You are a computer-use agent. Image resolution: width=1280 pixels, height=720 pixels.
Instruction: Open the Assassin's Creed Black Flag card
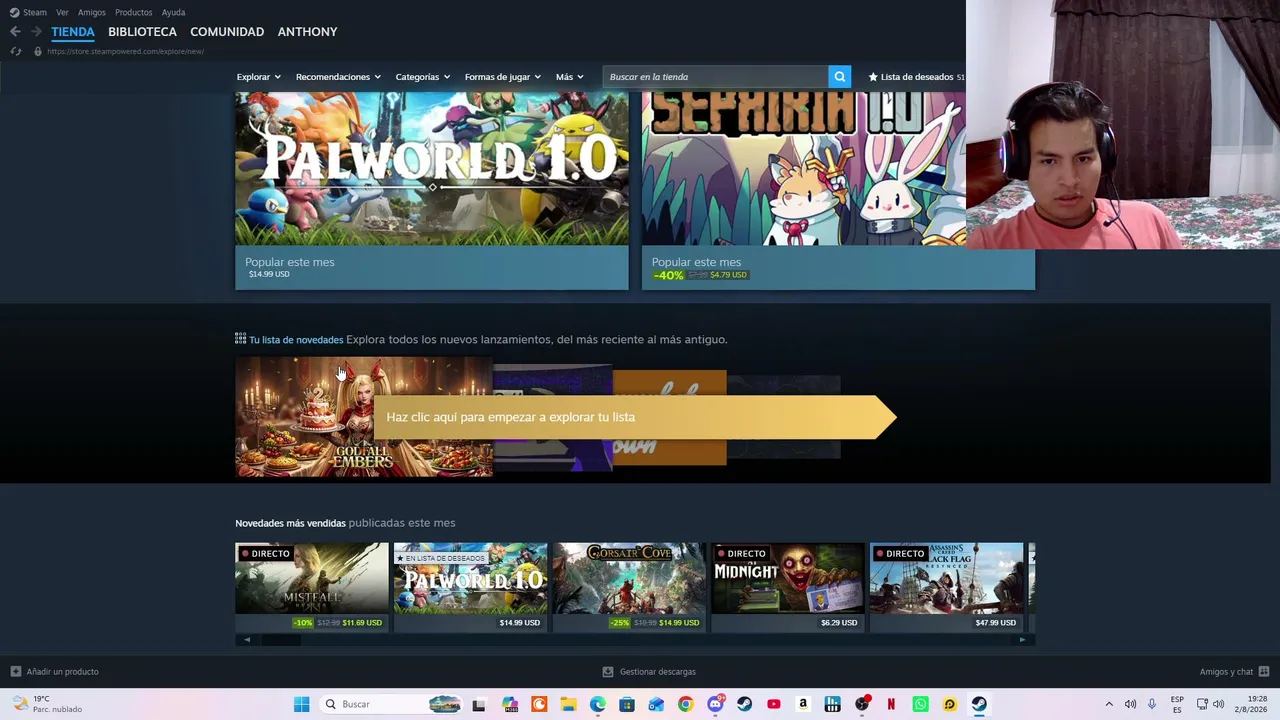click(947, 587)
